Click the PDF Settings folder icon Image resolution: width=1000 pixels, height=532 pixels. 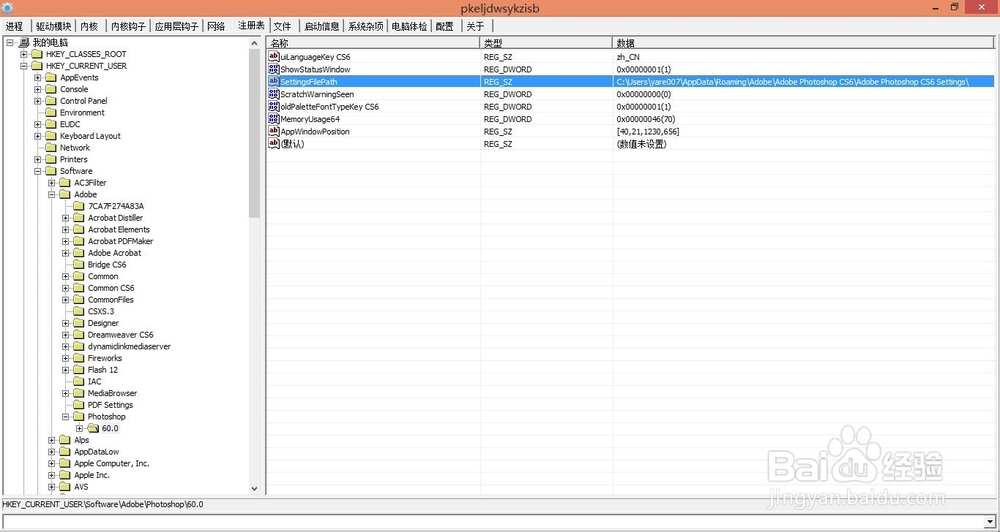78,405
